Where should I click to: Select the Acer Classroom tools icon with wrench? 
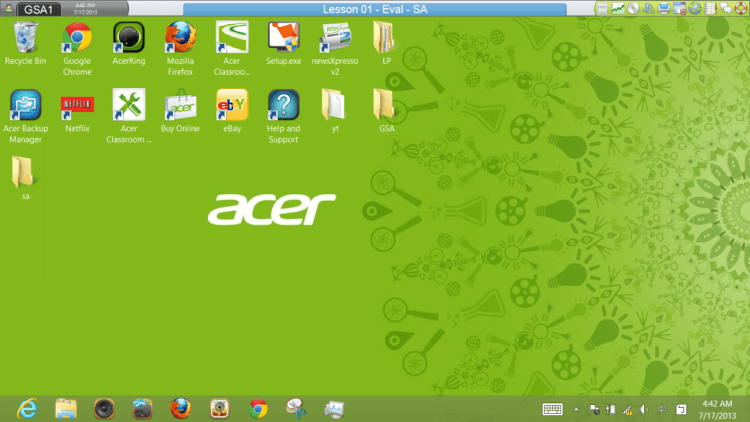click(129, 116)
